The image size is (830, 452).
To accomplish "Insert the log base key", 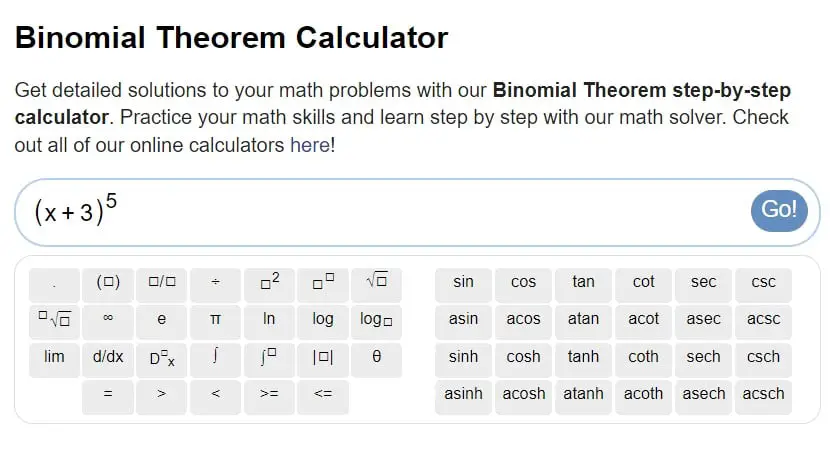I will [376, 319].
